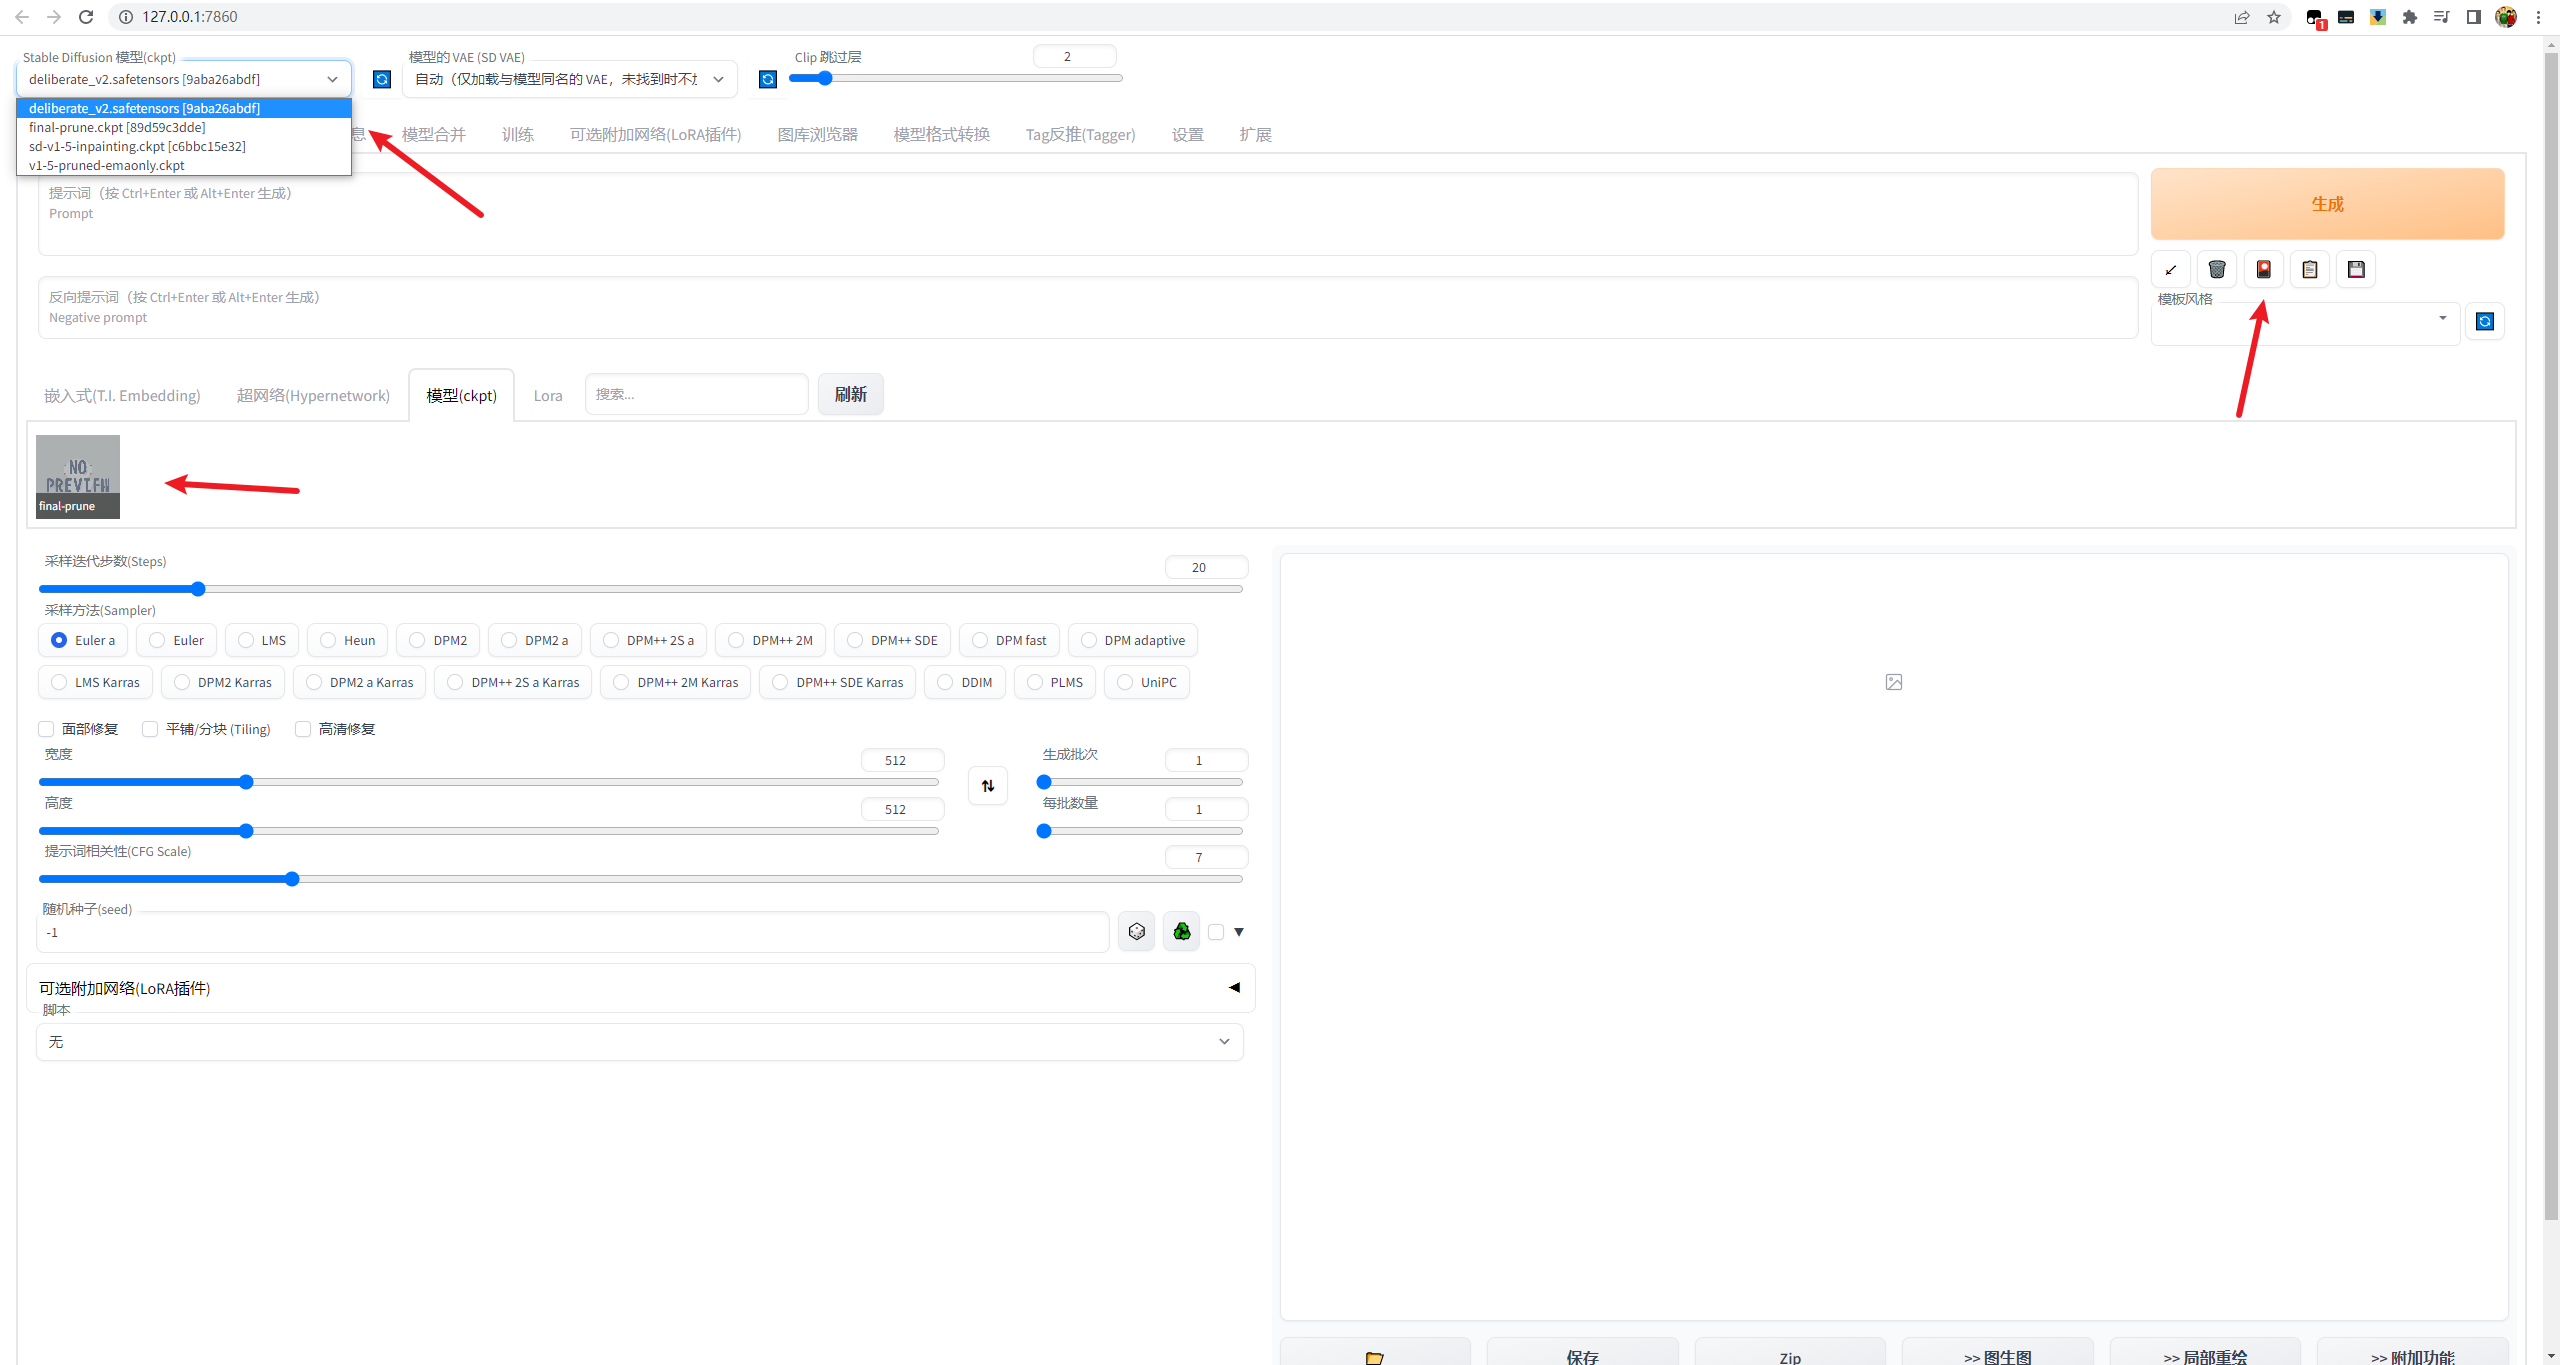The height and width of the screenshot is (1365, 2560).
Task: Select final-prune.ckpt from model dropdown list
Action: [117, 127]
